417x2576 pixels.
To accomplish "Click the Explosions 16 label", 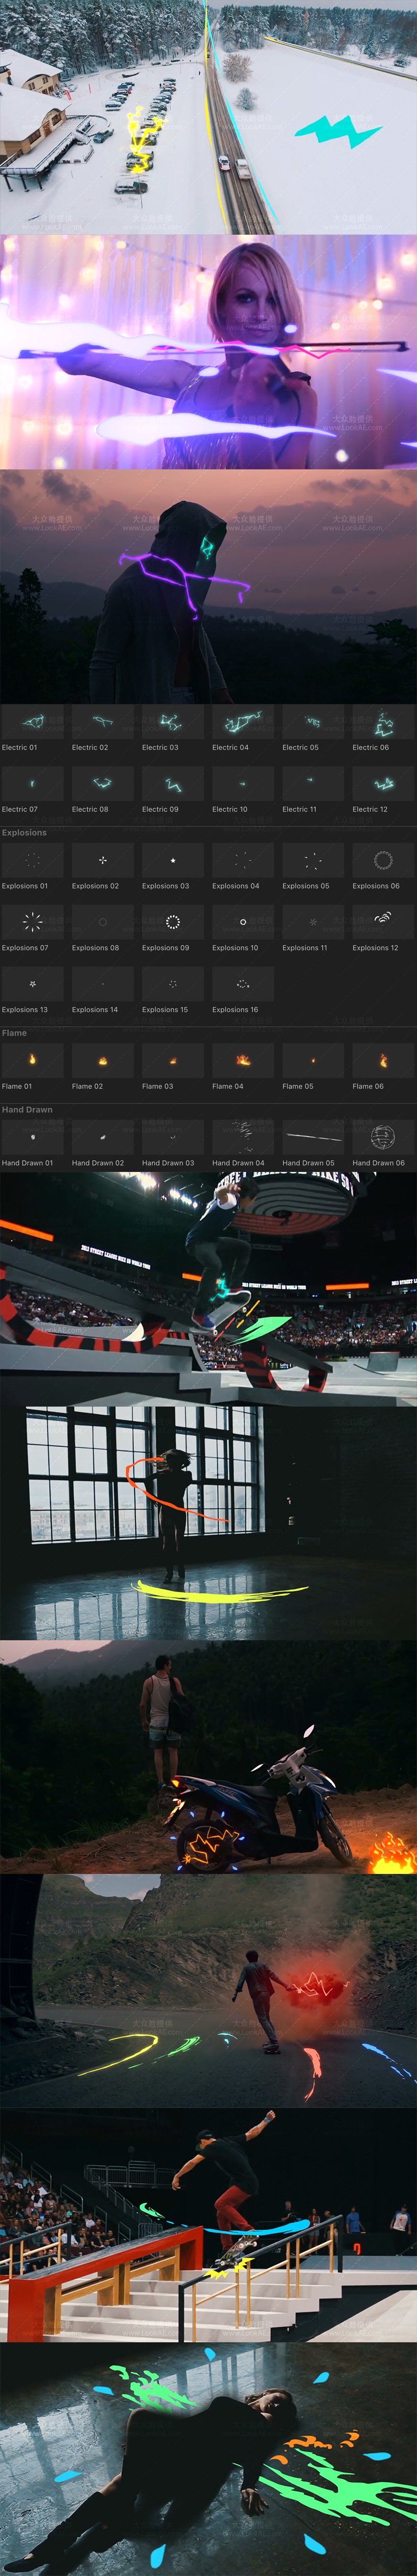I will coord(235,1010).
